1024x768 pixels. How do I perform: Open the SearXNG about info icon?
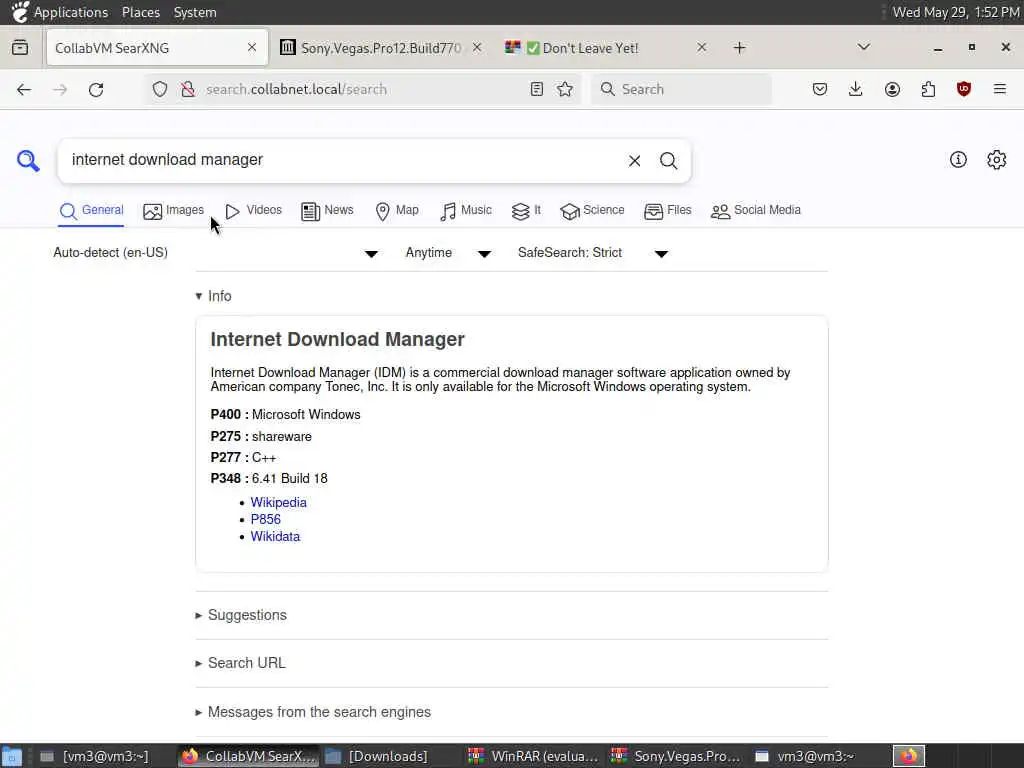pos(958,159)
